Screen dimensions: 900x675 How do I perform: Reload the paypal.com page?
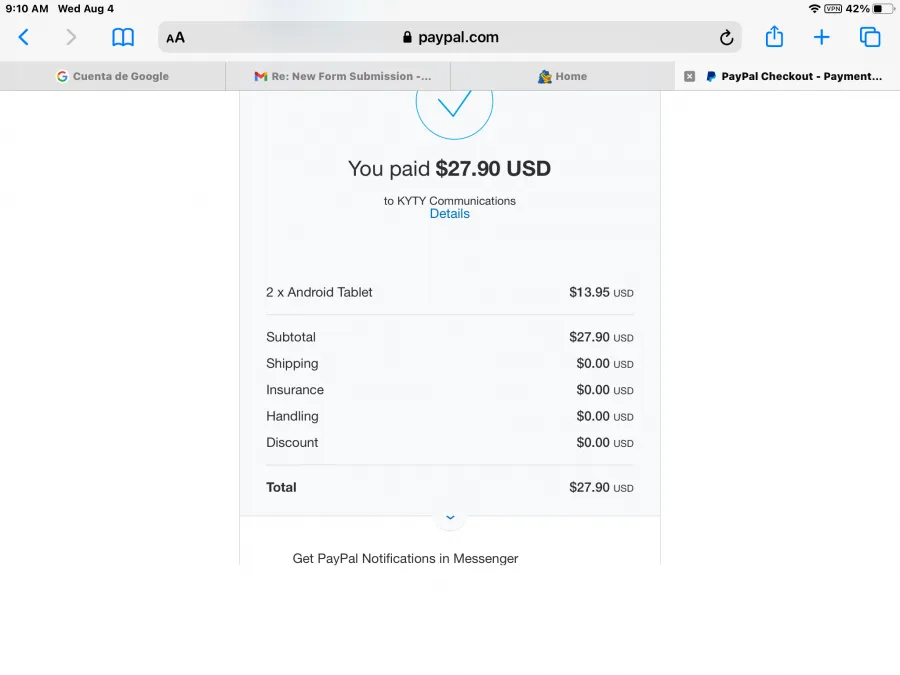click(726, 38)
